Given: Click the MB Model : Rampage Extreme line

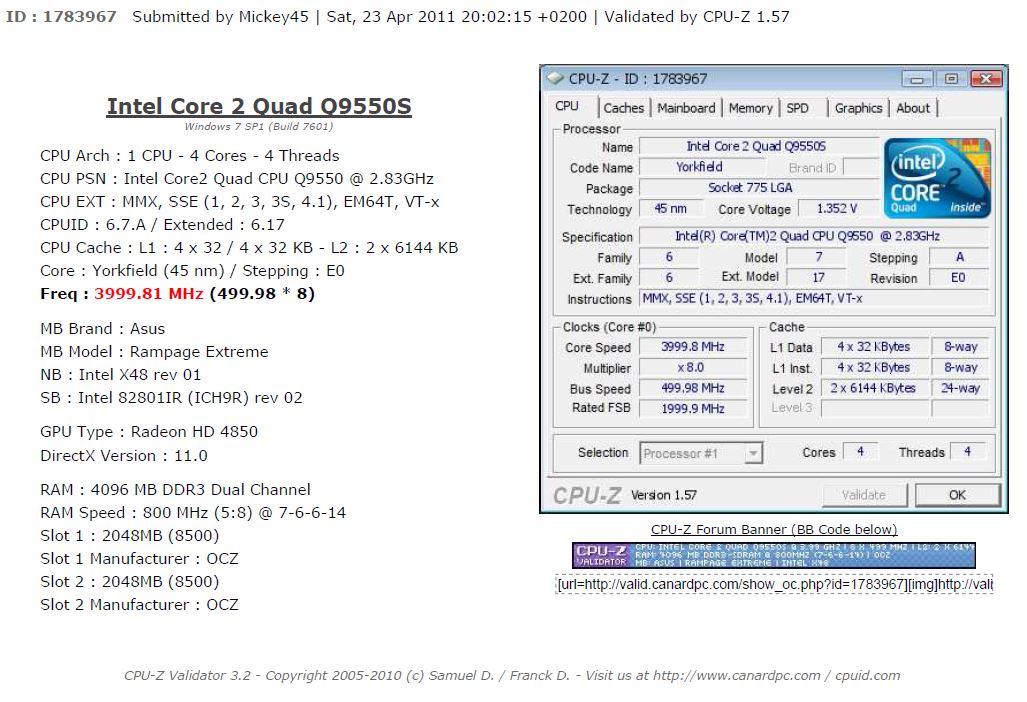Looking at the screenshot, I should tap(154, 352).
